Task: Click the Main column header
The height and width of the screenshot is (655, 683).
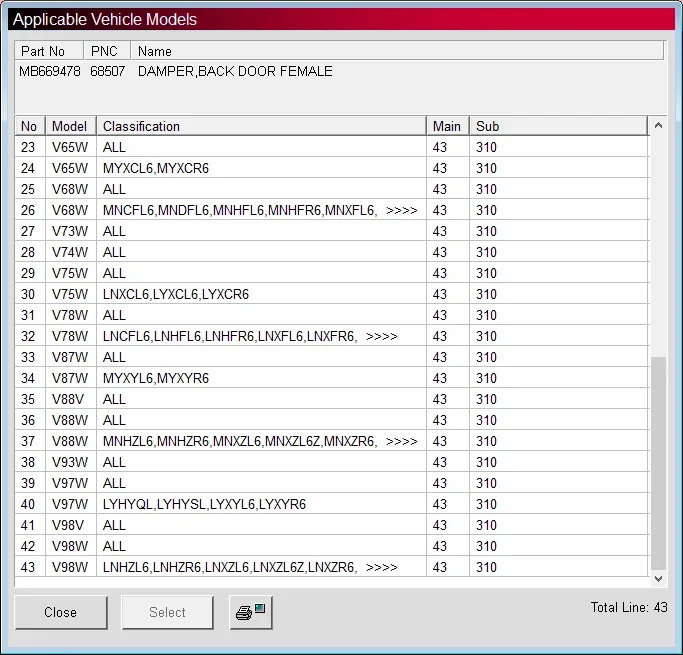Action: tap(448, 126)
